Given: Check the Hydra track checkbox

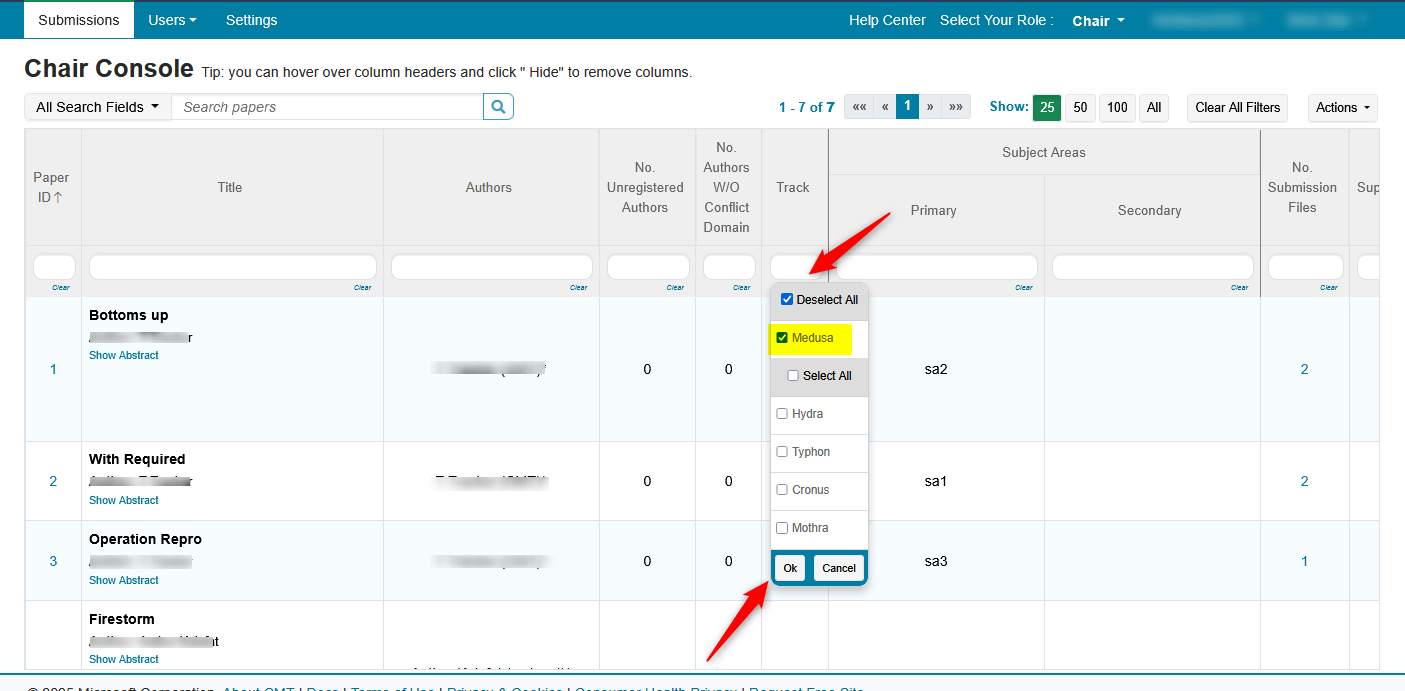Looking at the screenshot, I should [782, 414].
